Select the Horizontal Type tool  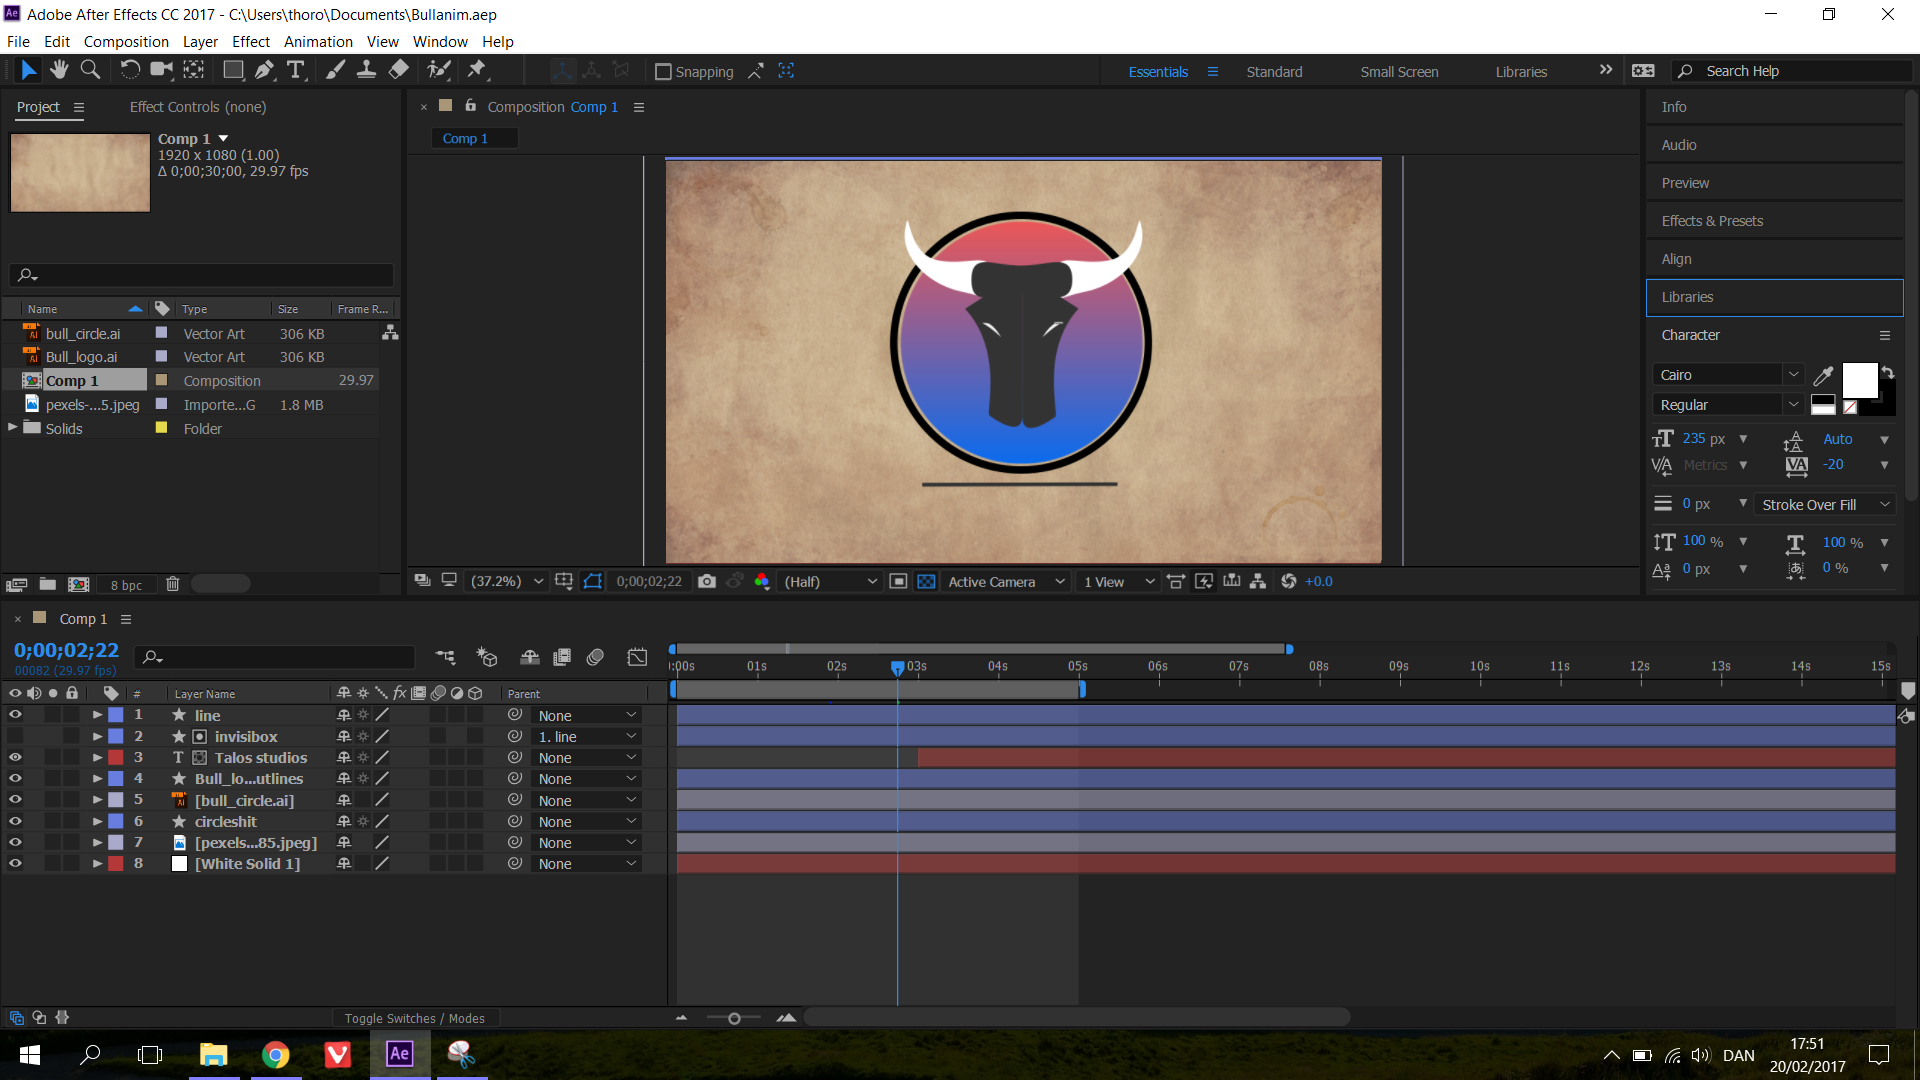[x=296, y=70]
